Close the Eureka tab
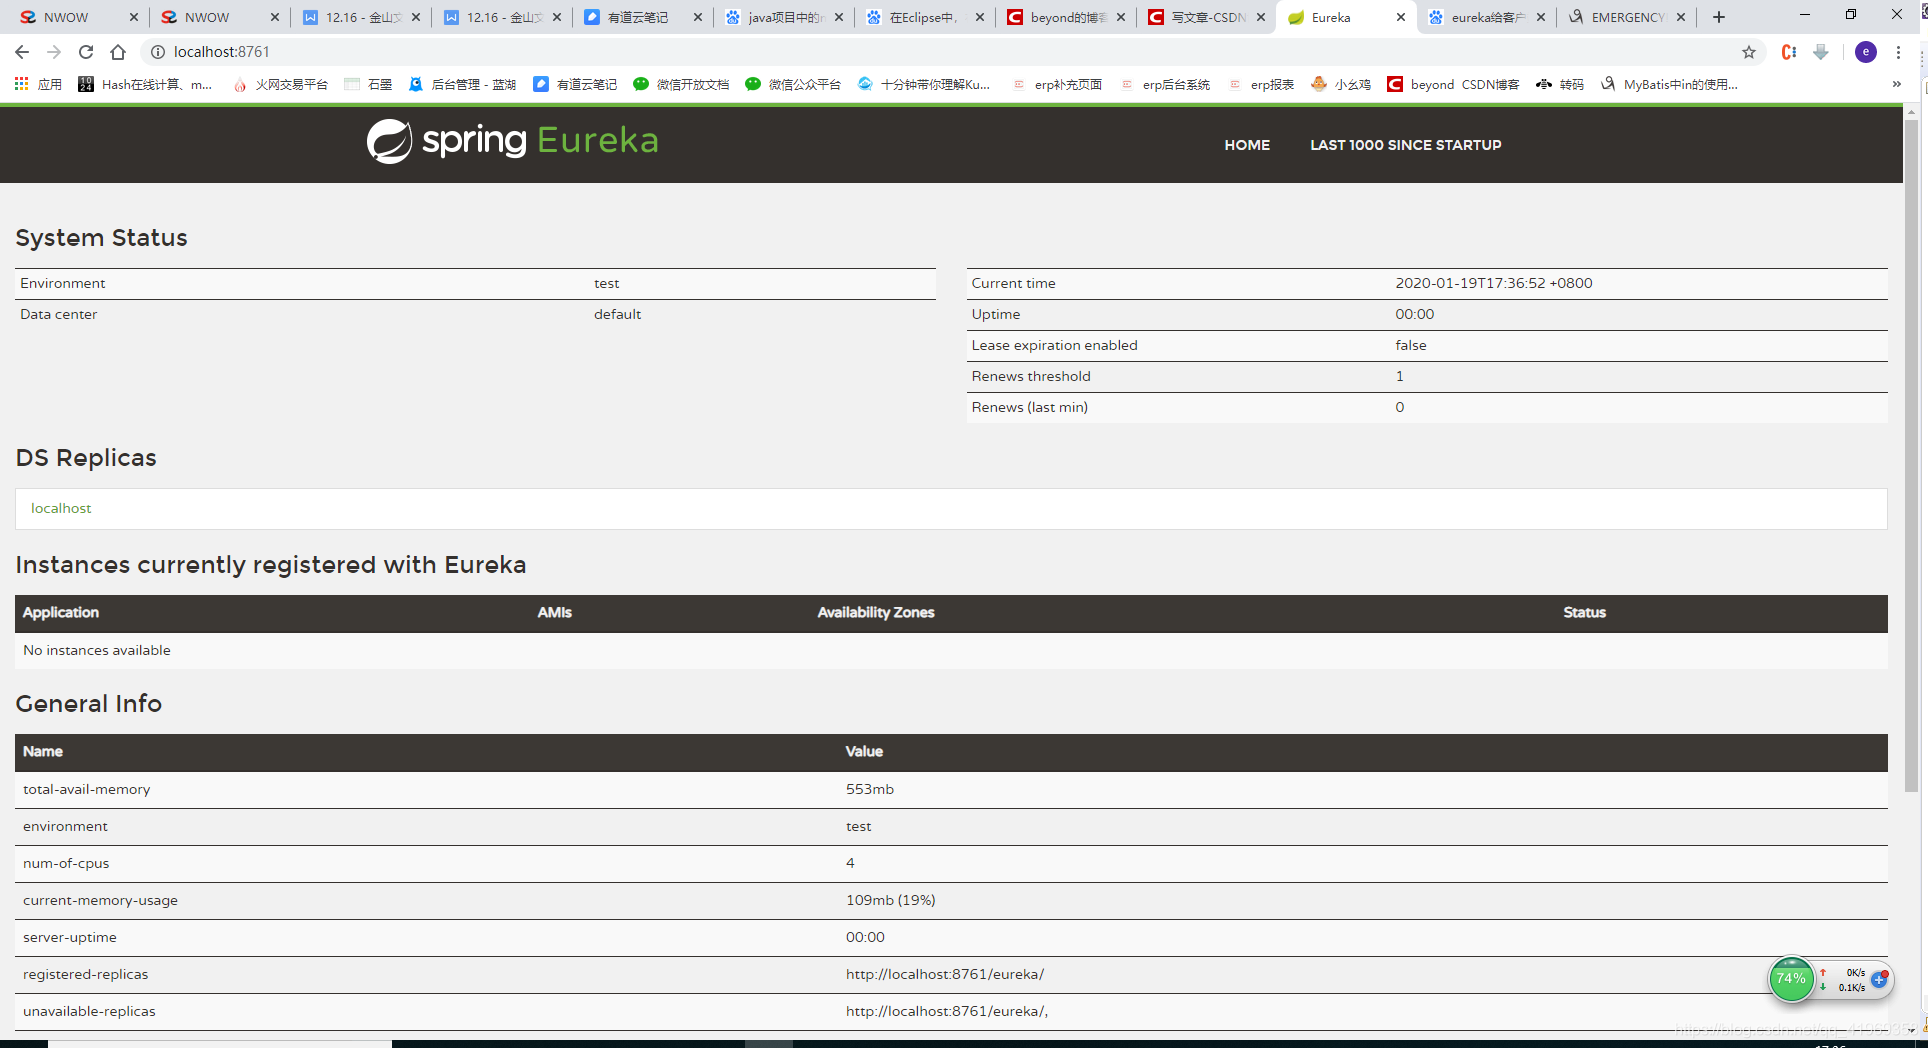The width and height of the screenshot is (1928, 1048). tap(1401, 17)
